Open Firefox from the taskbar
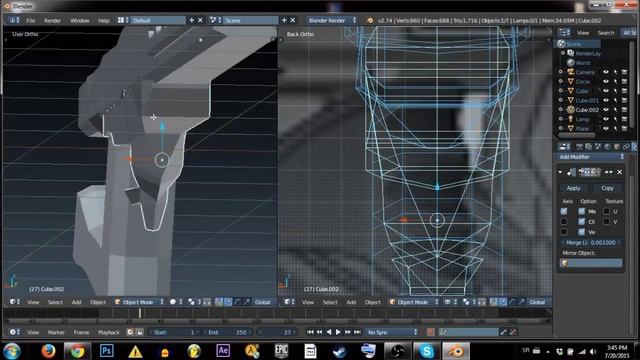This screenshot has width=640, height=360. (48, 351)
